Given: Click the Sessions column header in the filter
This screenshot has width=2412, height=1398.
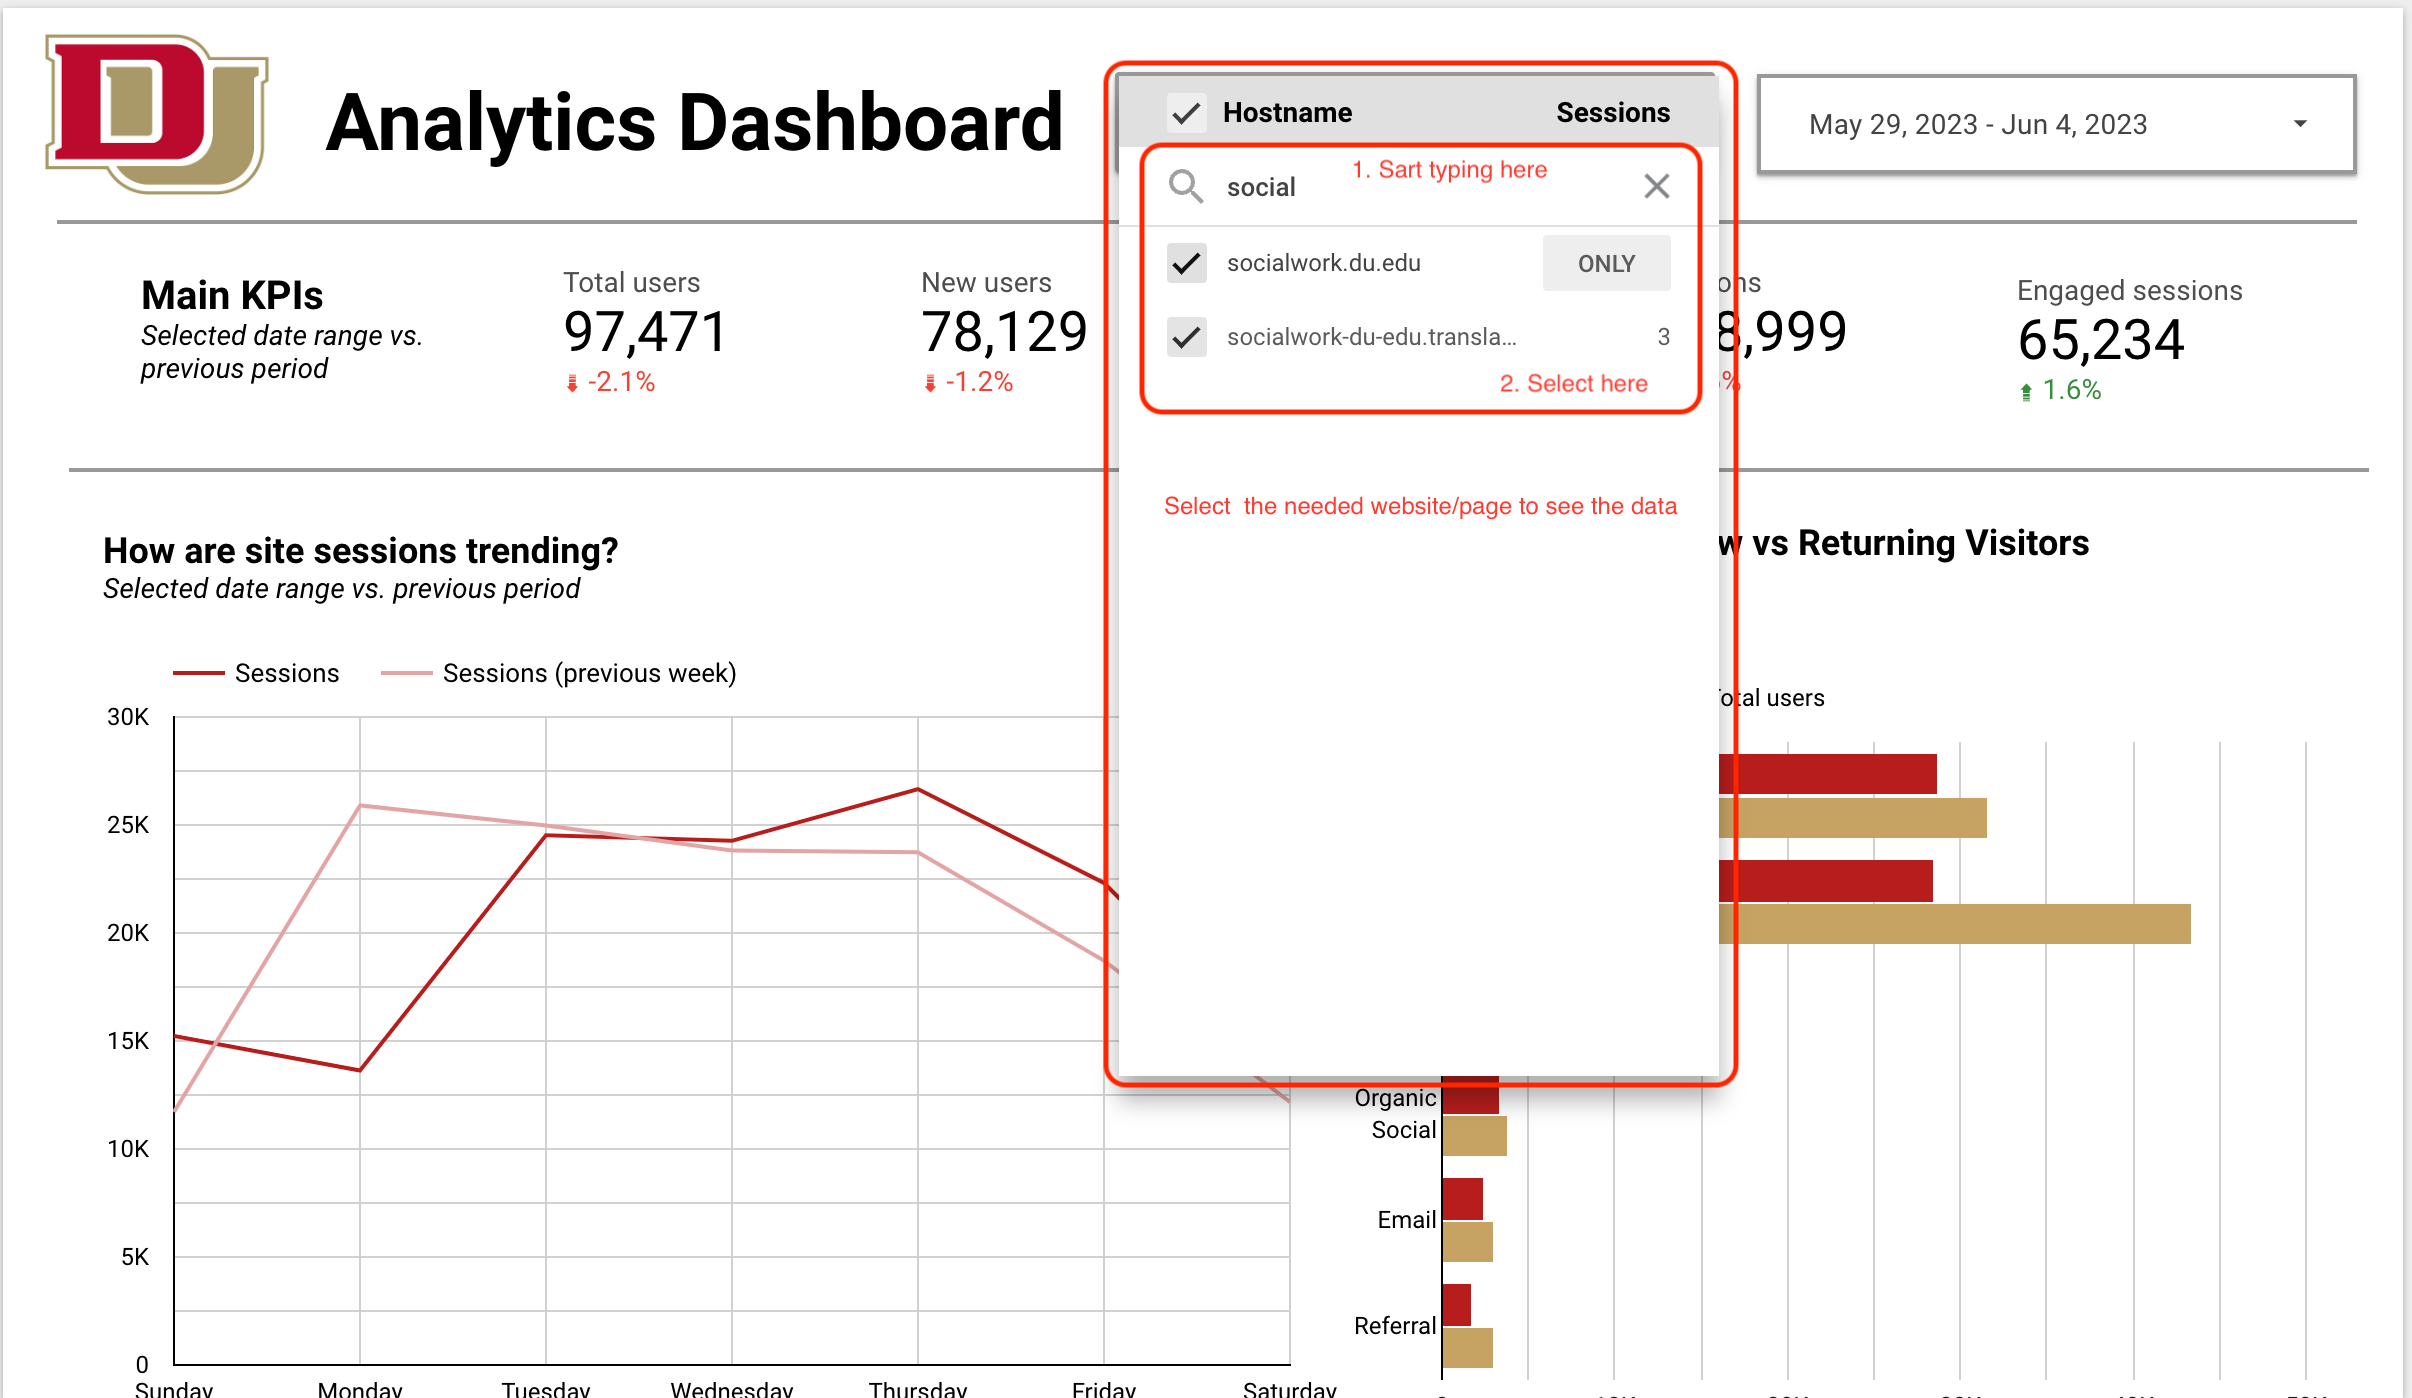Looking at the screenshot, I should pos(1612,112).
